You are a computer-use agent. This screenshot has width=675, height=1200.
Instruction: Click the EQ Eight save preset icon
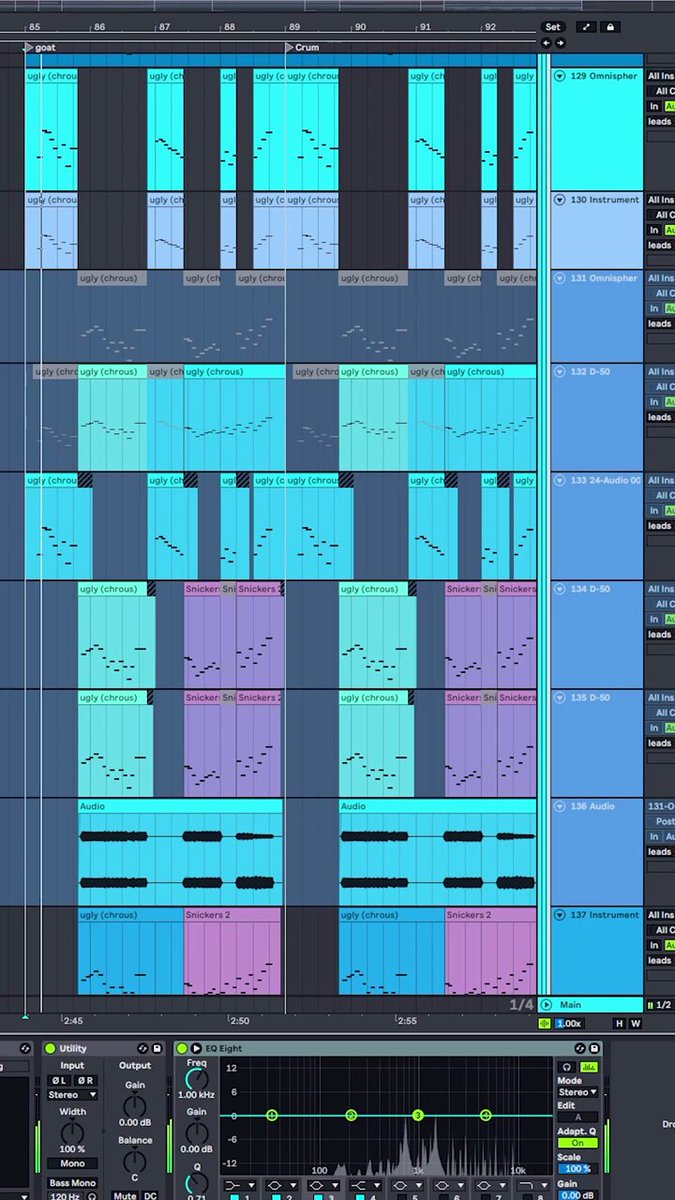pyautogui.click(x=594, y=1048)
